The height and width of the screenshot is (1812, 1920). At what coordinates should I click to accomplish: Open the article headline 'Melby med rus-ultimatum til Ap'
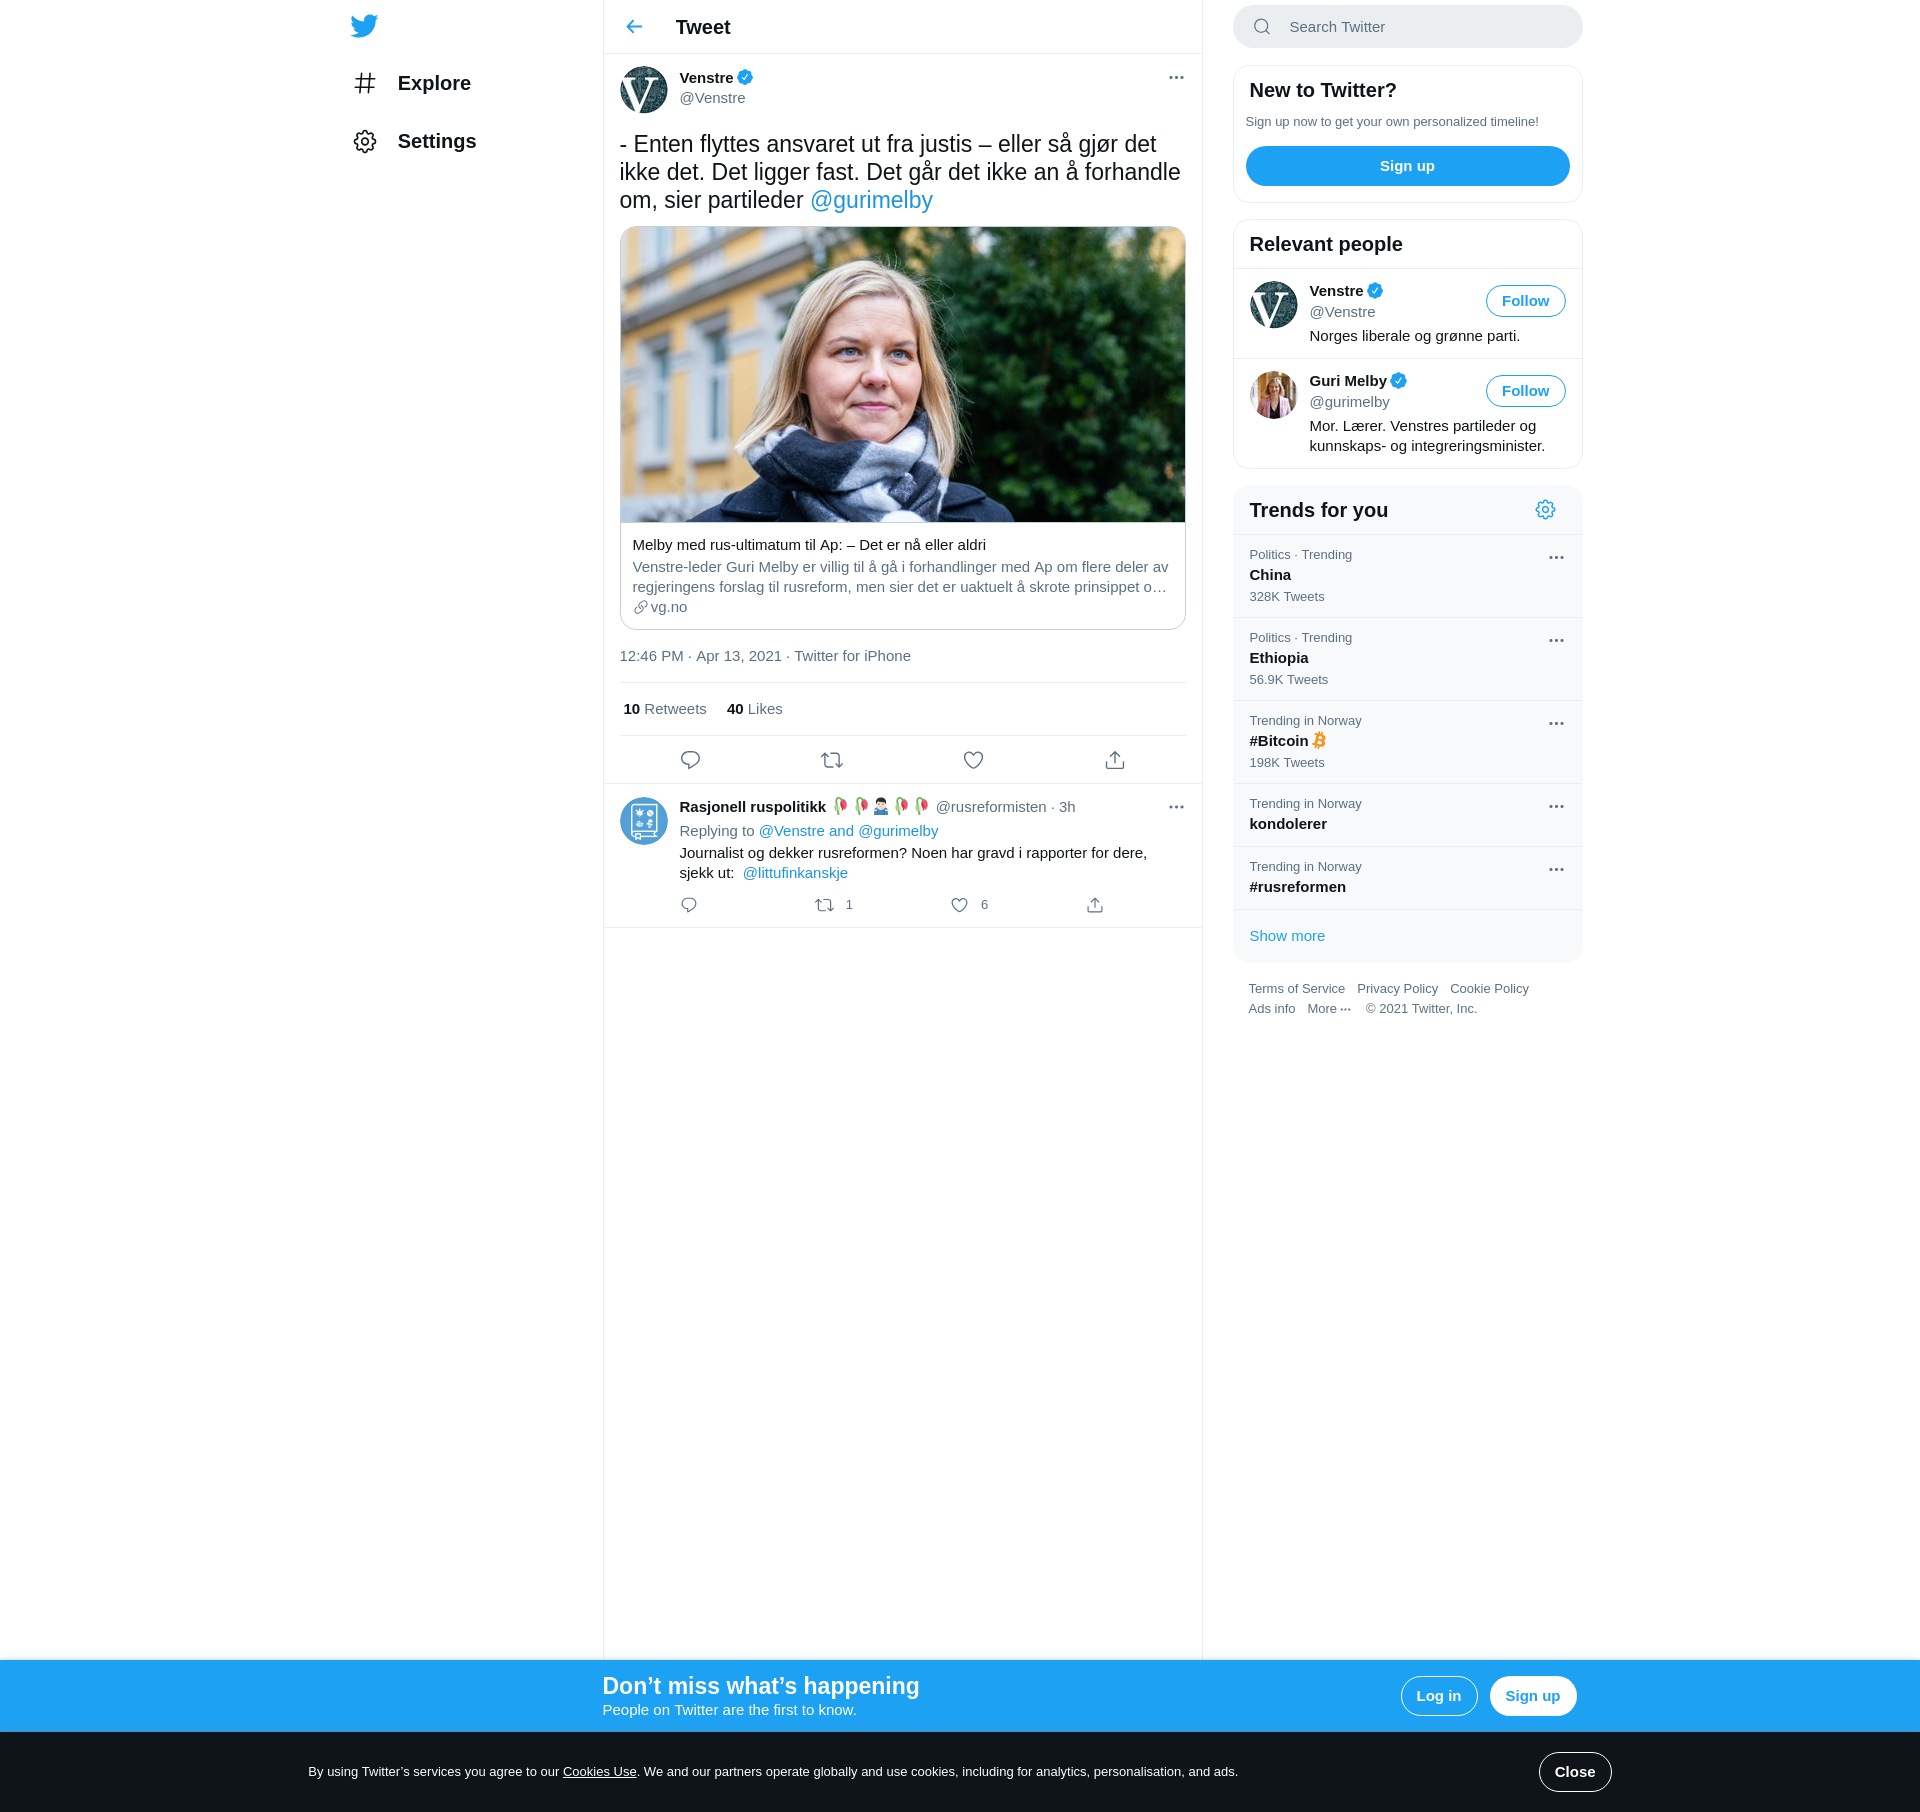(x=809, y=545)
